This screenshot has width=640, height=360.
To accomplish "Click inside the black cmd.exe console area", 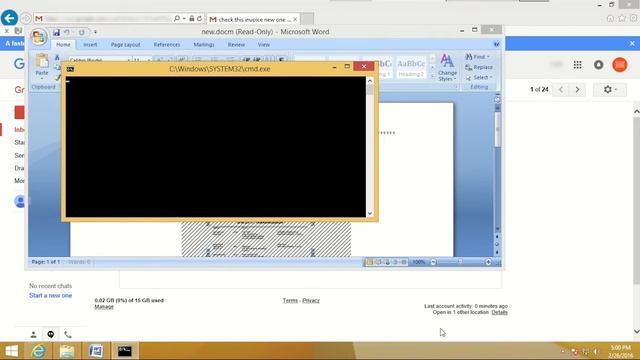I will [216, 147].
